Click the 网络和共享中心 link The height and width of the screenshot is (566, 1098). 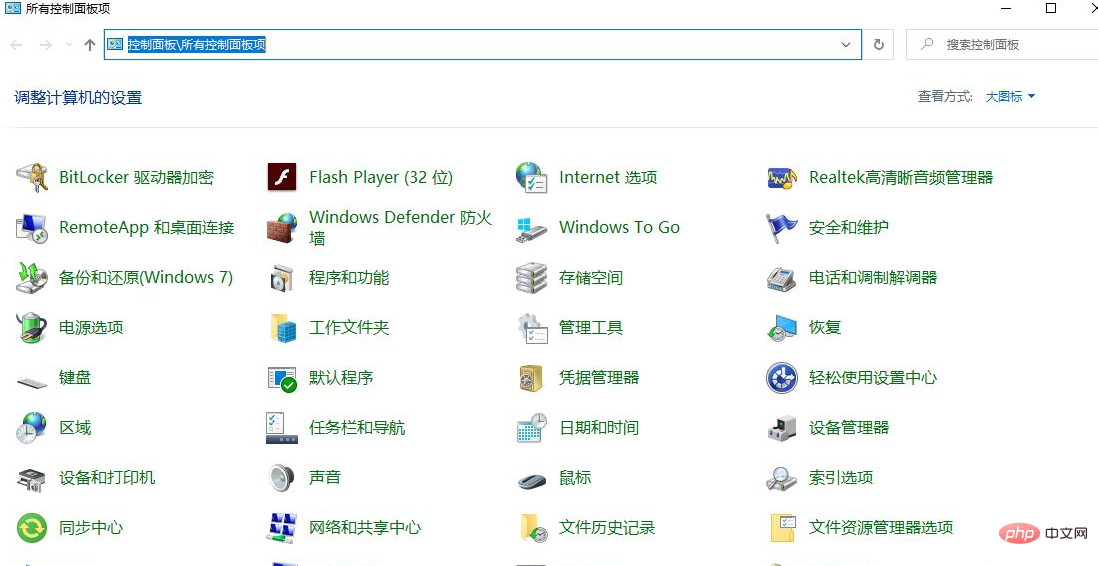coord(365,527)
